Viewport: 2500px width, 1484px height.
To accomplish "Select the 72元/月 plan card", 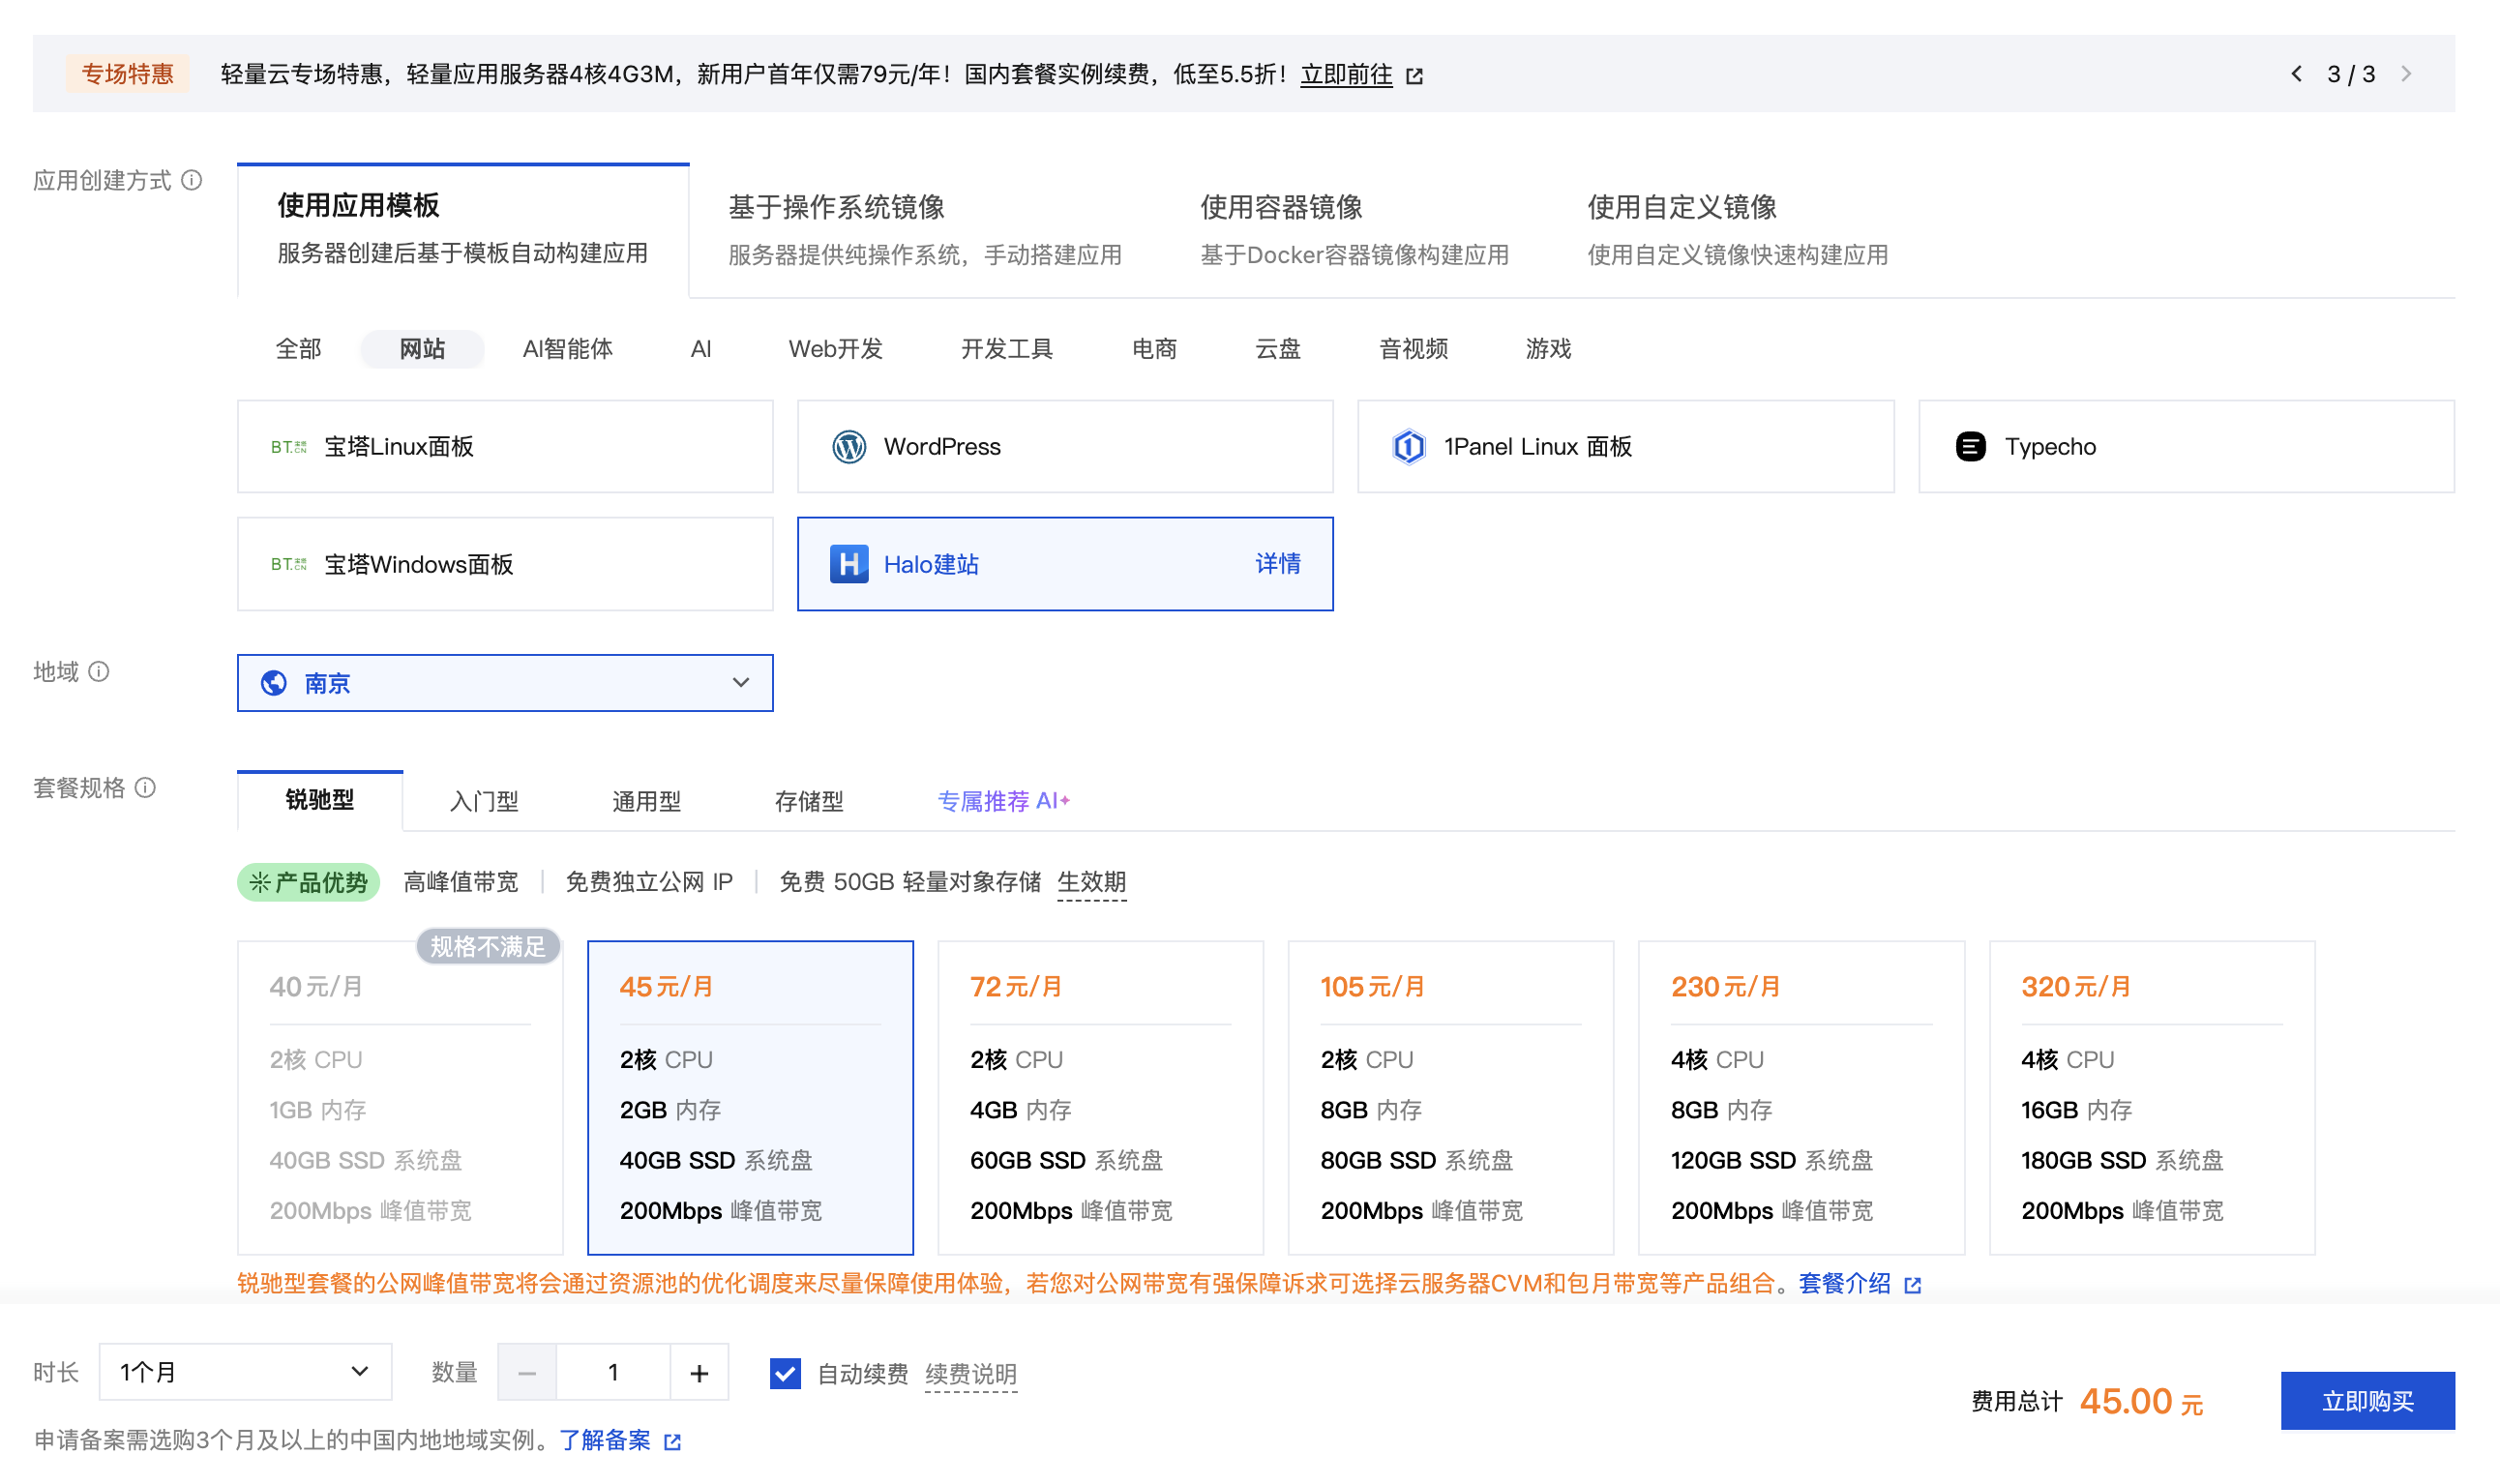I will 1100,1097.
